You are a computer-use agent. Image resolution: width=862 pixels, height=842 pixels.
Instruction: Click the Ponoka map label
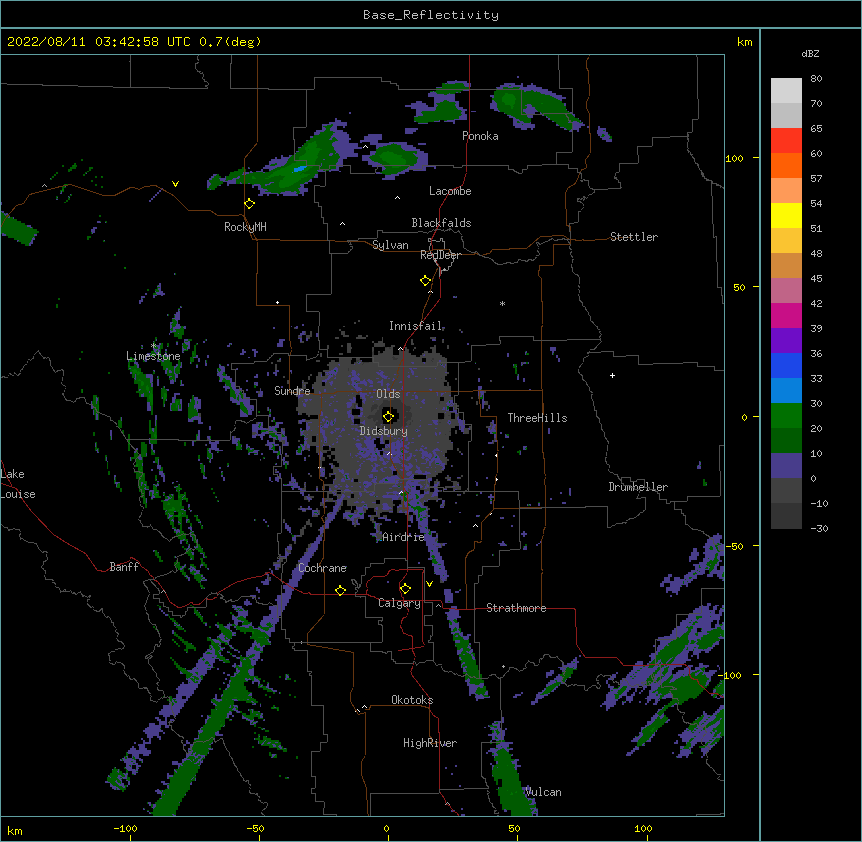coord(480,136)
